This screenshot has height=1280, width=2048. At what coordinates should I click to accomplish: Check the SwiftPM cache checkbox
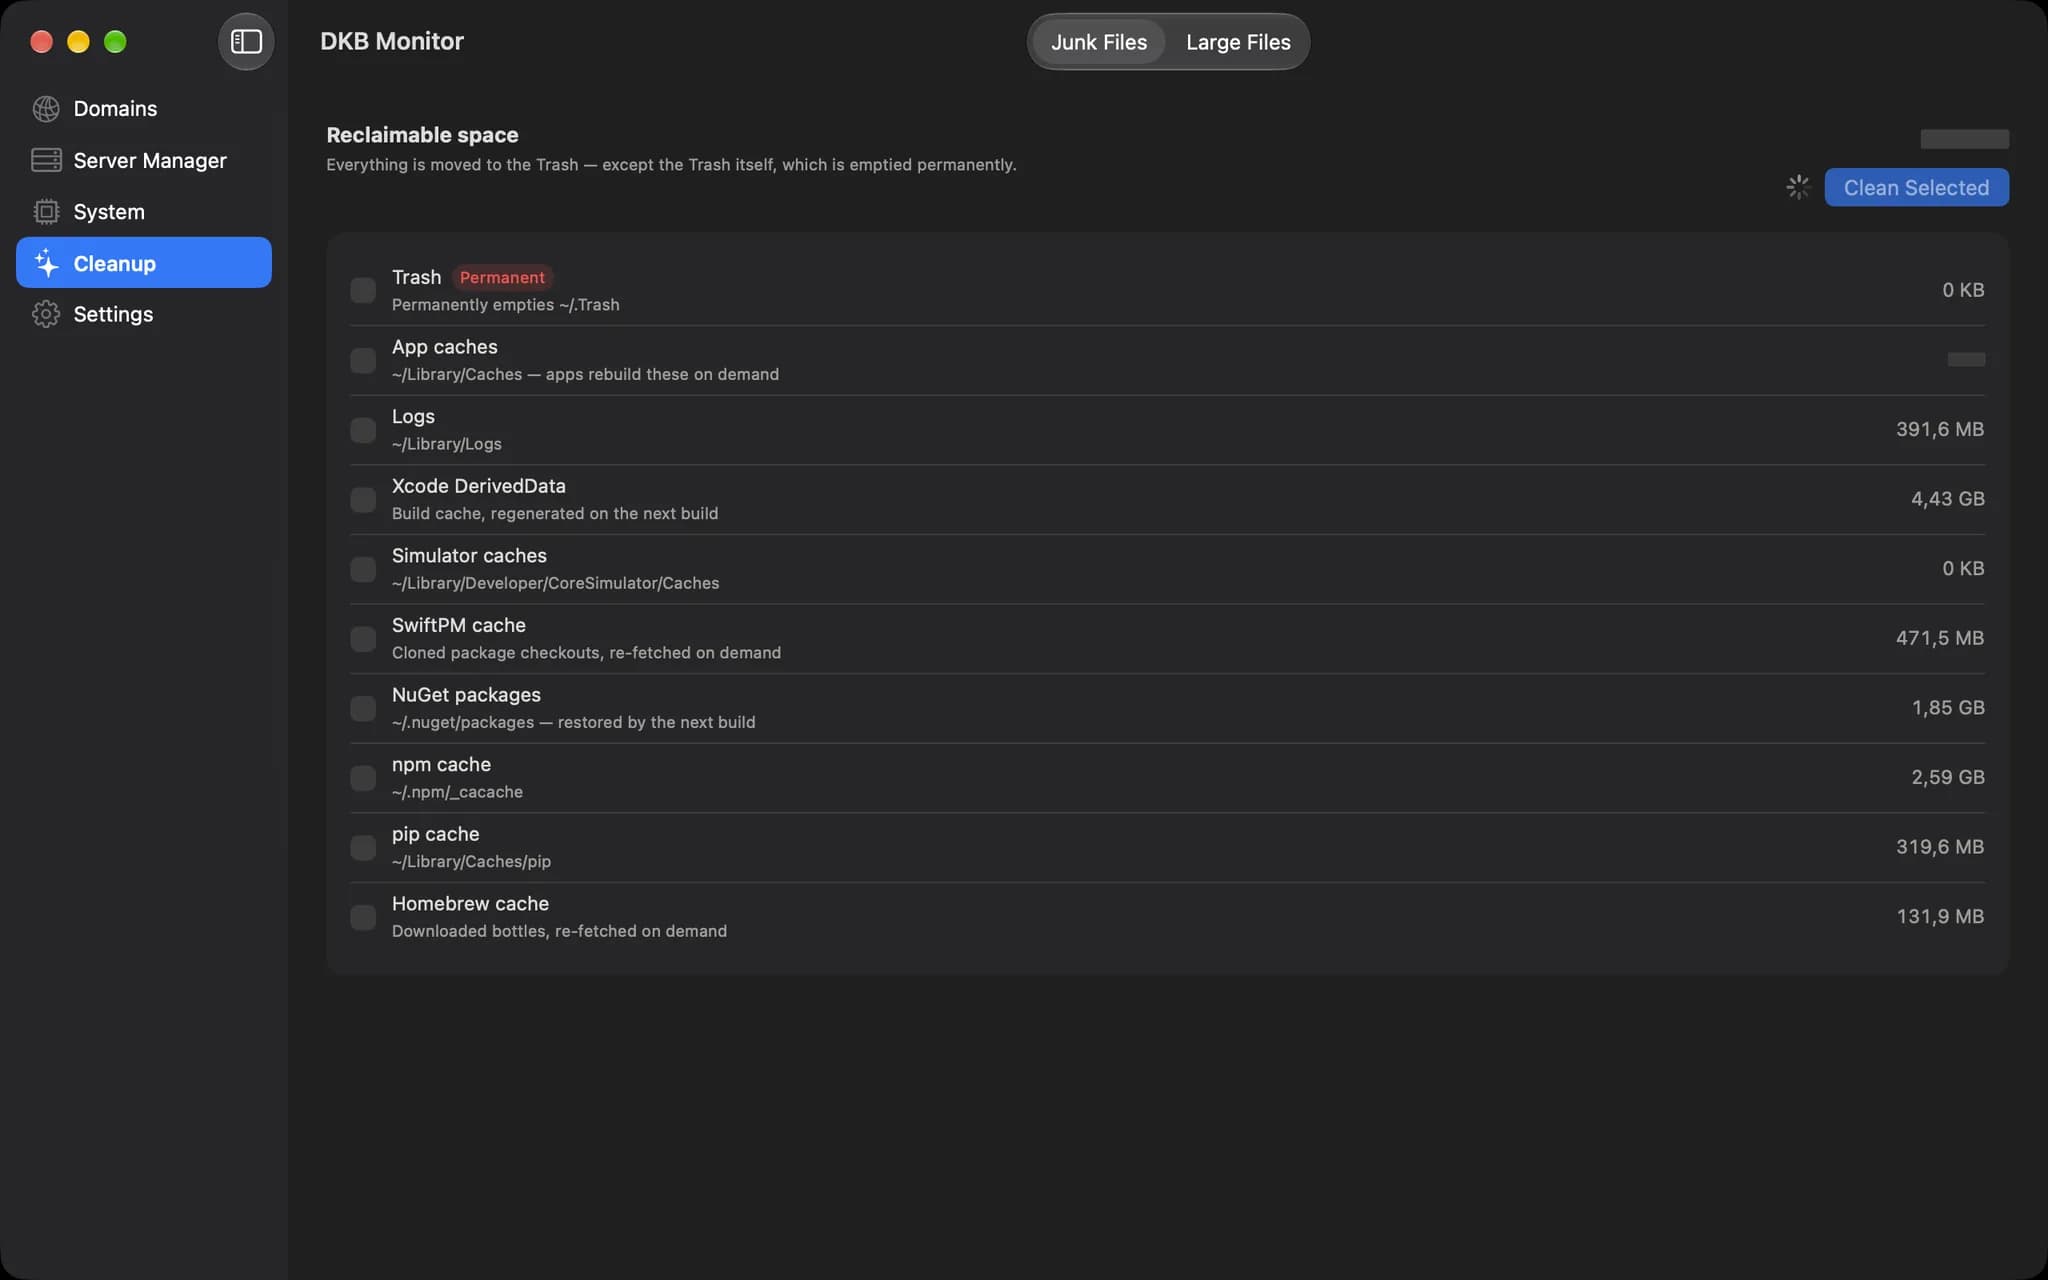click(363, 638)
